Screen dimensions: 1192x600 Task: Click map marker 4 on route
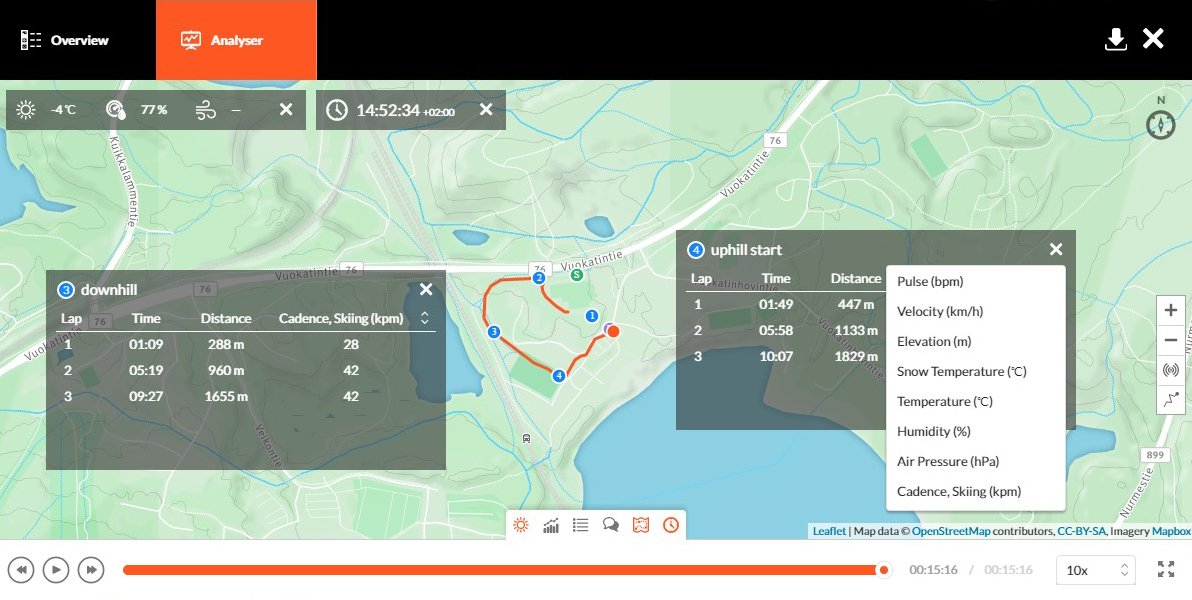point(559,376)
